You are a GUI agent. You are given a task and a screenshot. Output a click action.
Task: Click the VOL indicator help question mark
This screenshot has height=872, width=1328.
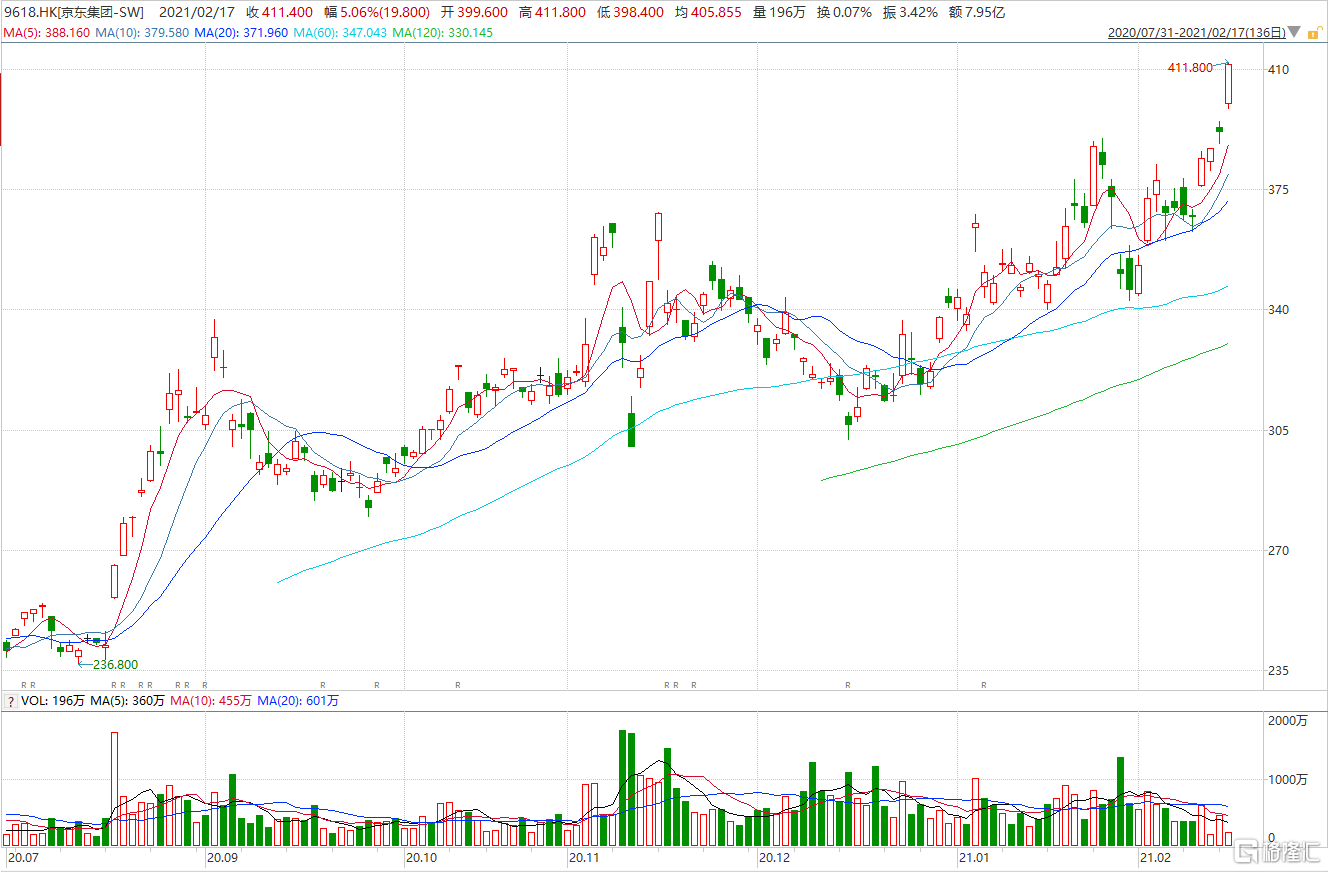click(x=11, y=701)
